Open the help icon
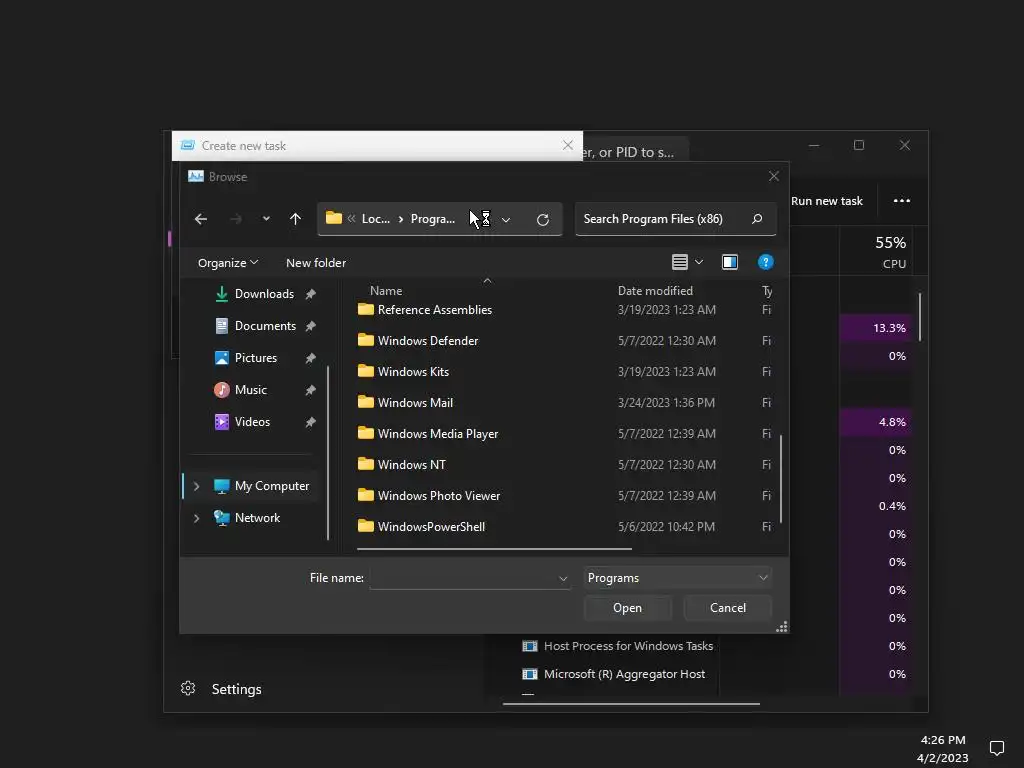Screen dimensions: 1024x768 [765, 262]
